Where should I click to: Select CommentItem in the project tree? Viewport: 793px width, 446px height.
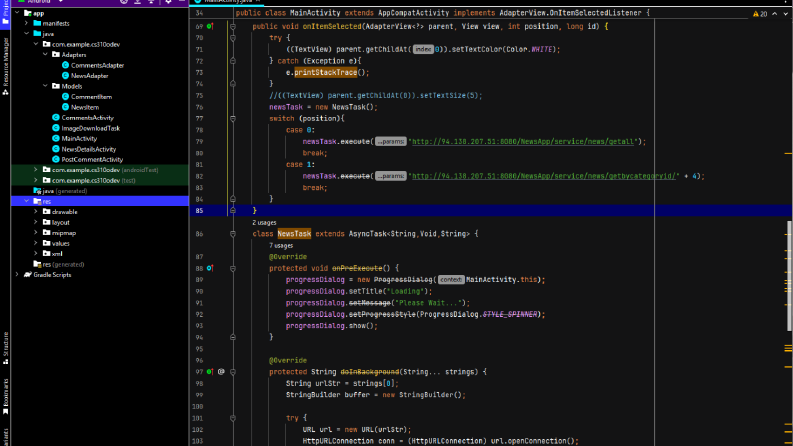pos(92,97)
